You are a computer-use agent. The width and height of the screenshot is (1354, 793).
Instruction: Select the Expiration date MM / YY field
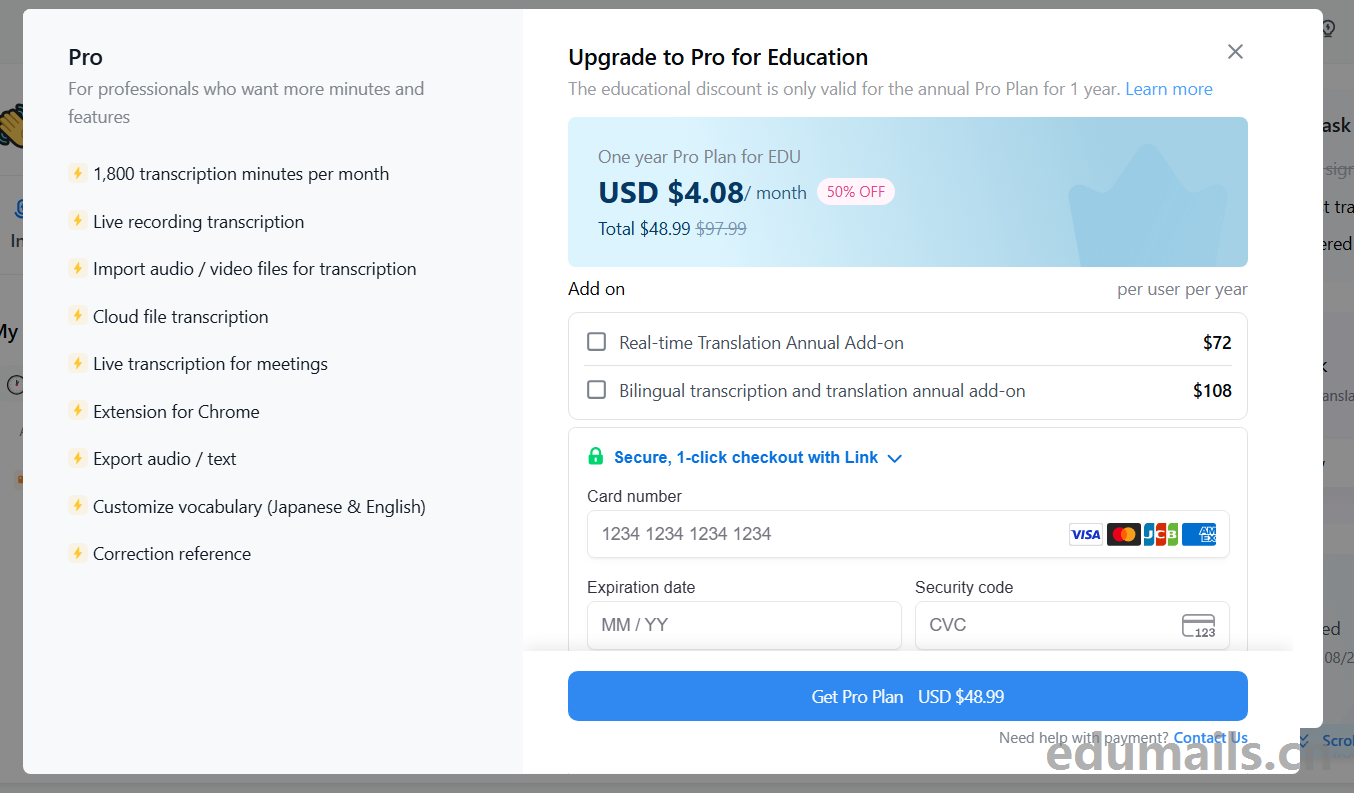pyautogui.click(x=744, y=625)
